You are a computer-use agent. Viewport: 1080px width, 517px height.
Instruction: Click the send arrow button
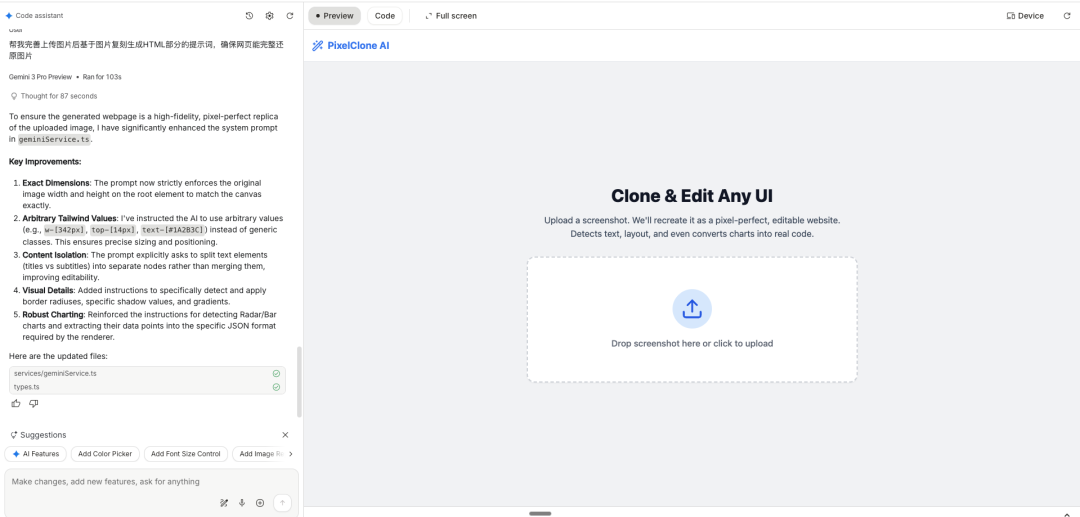coord(282,503)
